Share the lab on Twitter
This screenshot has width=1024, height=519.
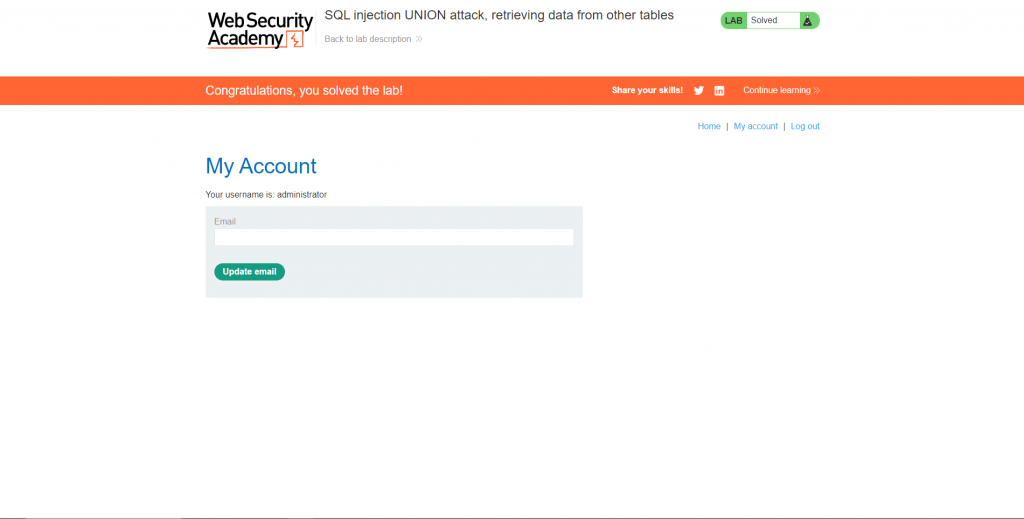(699, 91)
